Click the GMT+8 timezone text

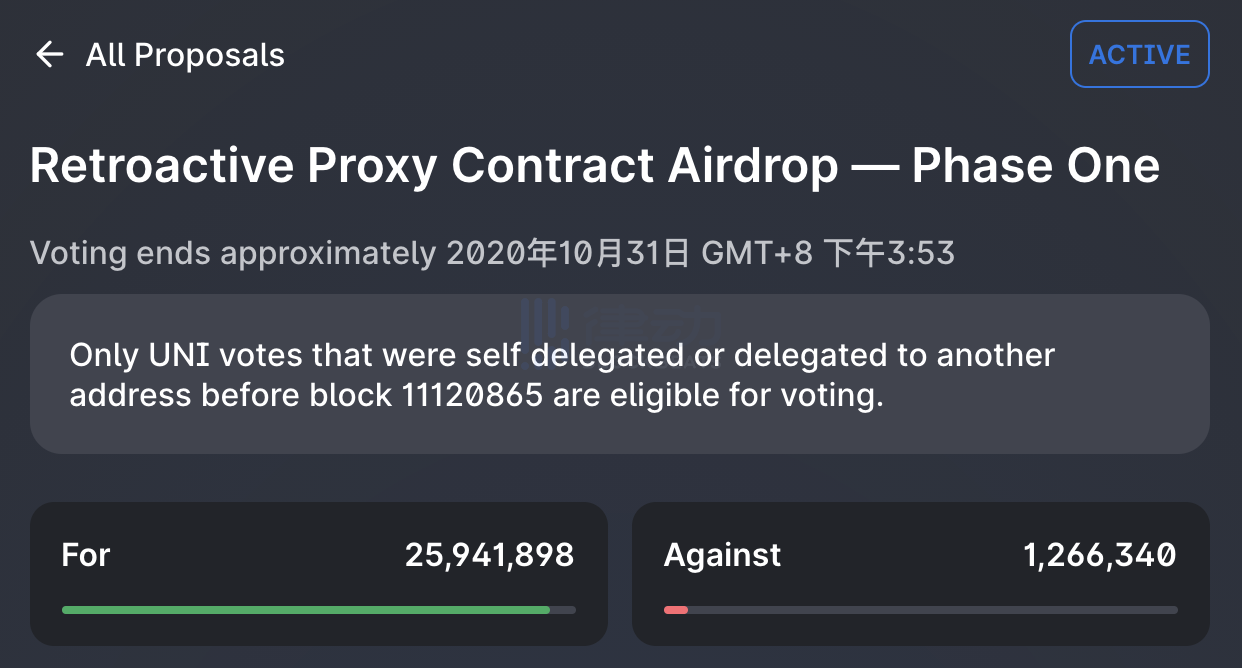pyautogui.click(x=757, y=253)
